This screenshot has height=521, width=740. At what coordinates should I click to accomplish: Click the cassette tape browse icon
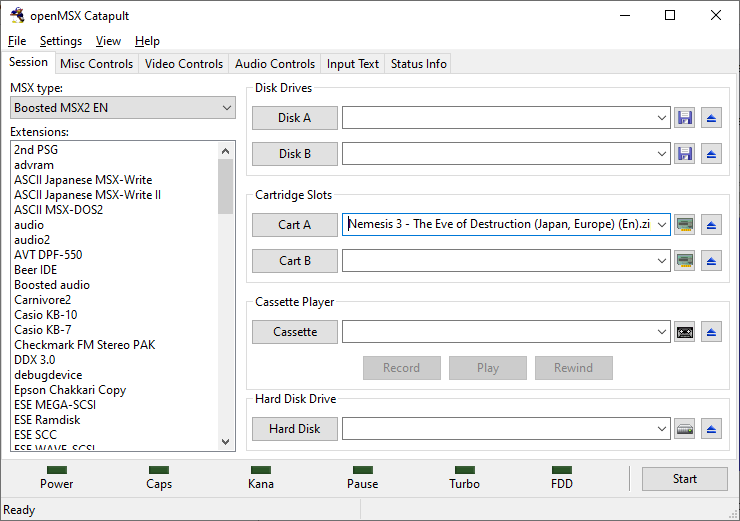684,332
